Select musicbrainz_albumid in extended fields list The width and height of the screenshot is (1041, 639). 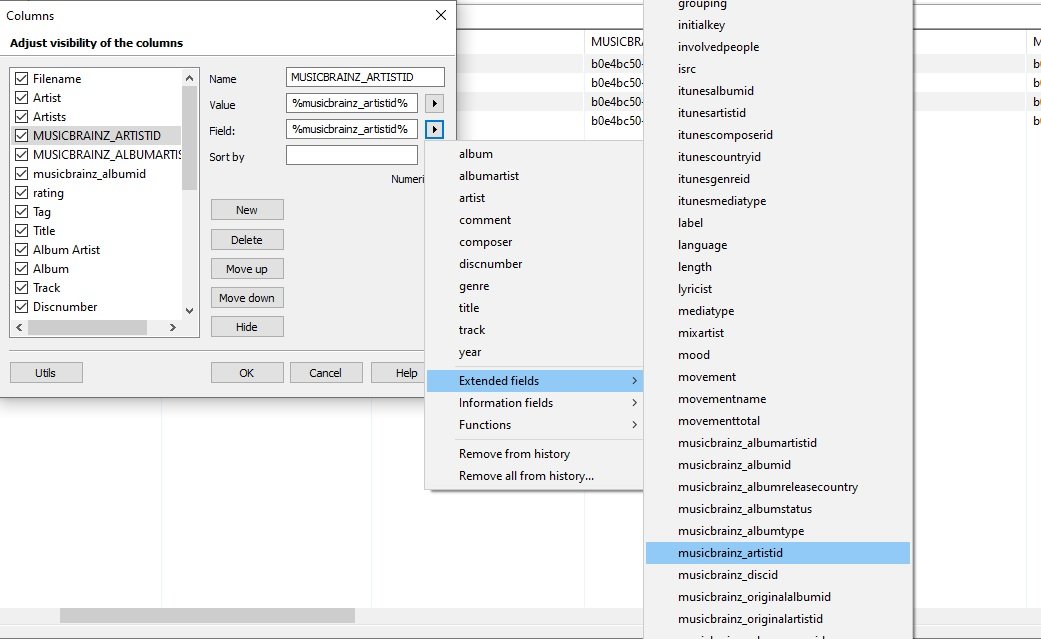pos(777,465)
